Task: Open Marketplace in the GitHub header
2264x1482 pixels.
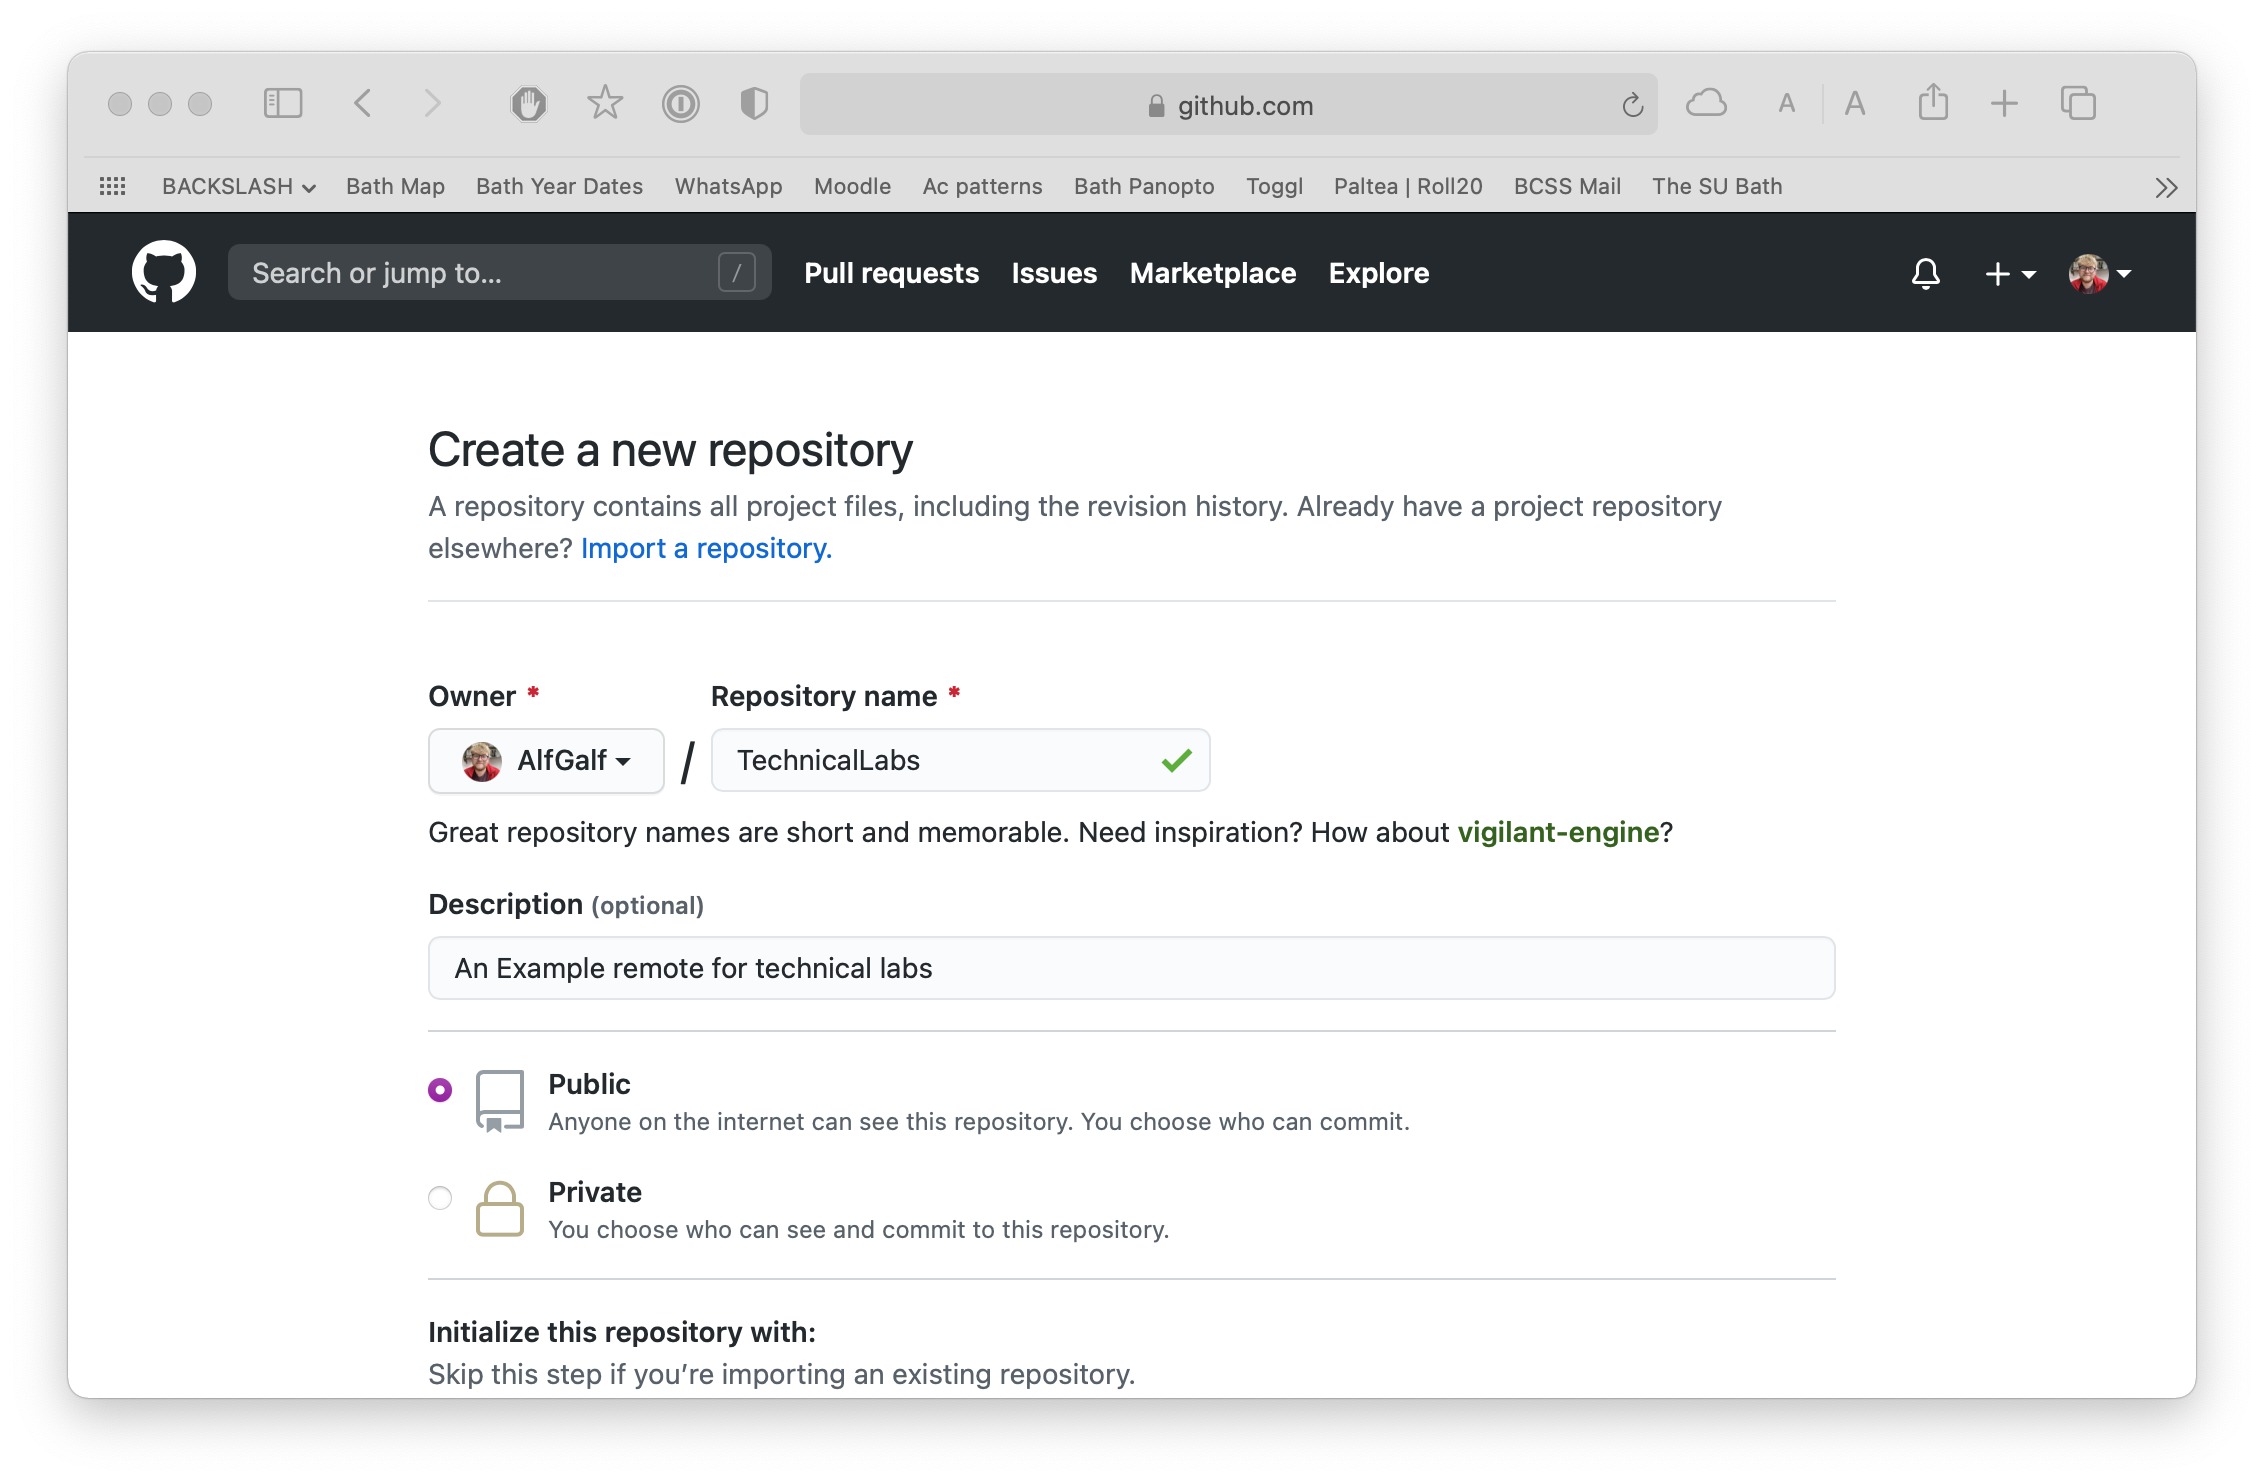Action: click(1213, 273)
